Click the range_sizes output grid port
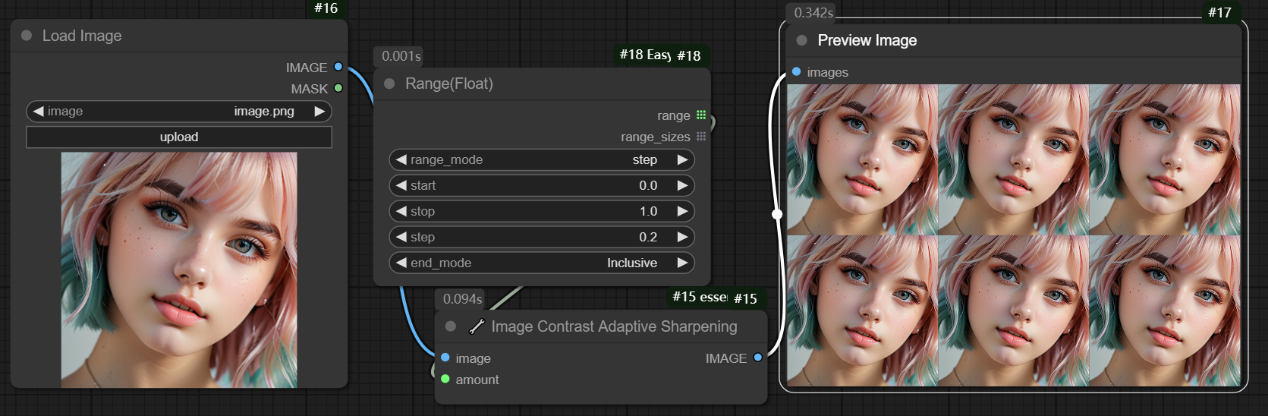The height and width of the screenshot is (416, 1268). tap(701, 136)
